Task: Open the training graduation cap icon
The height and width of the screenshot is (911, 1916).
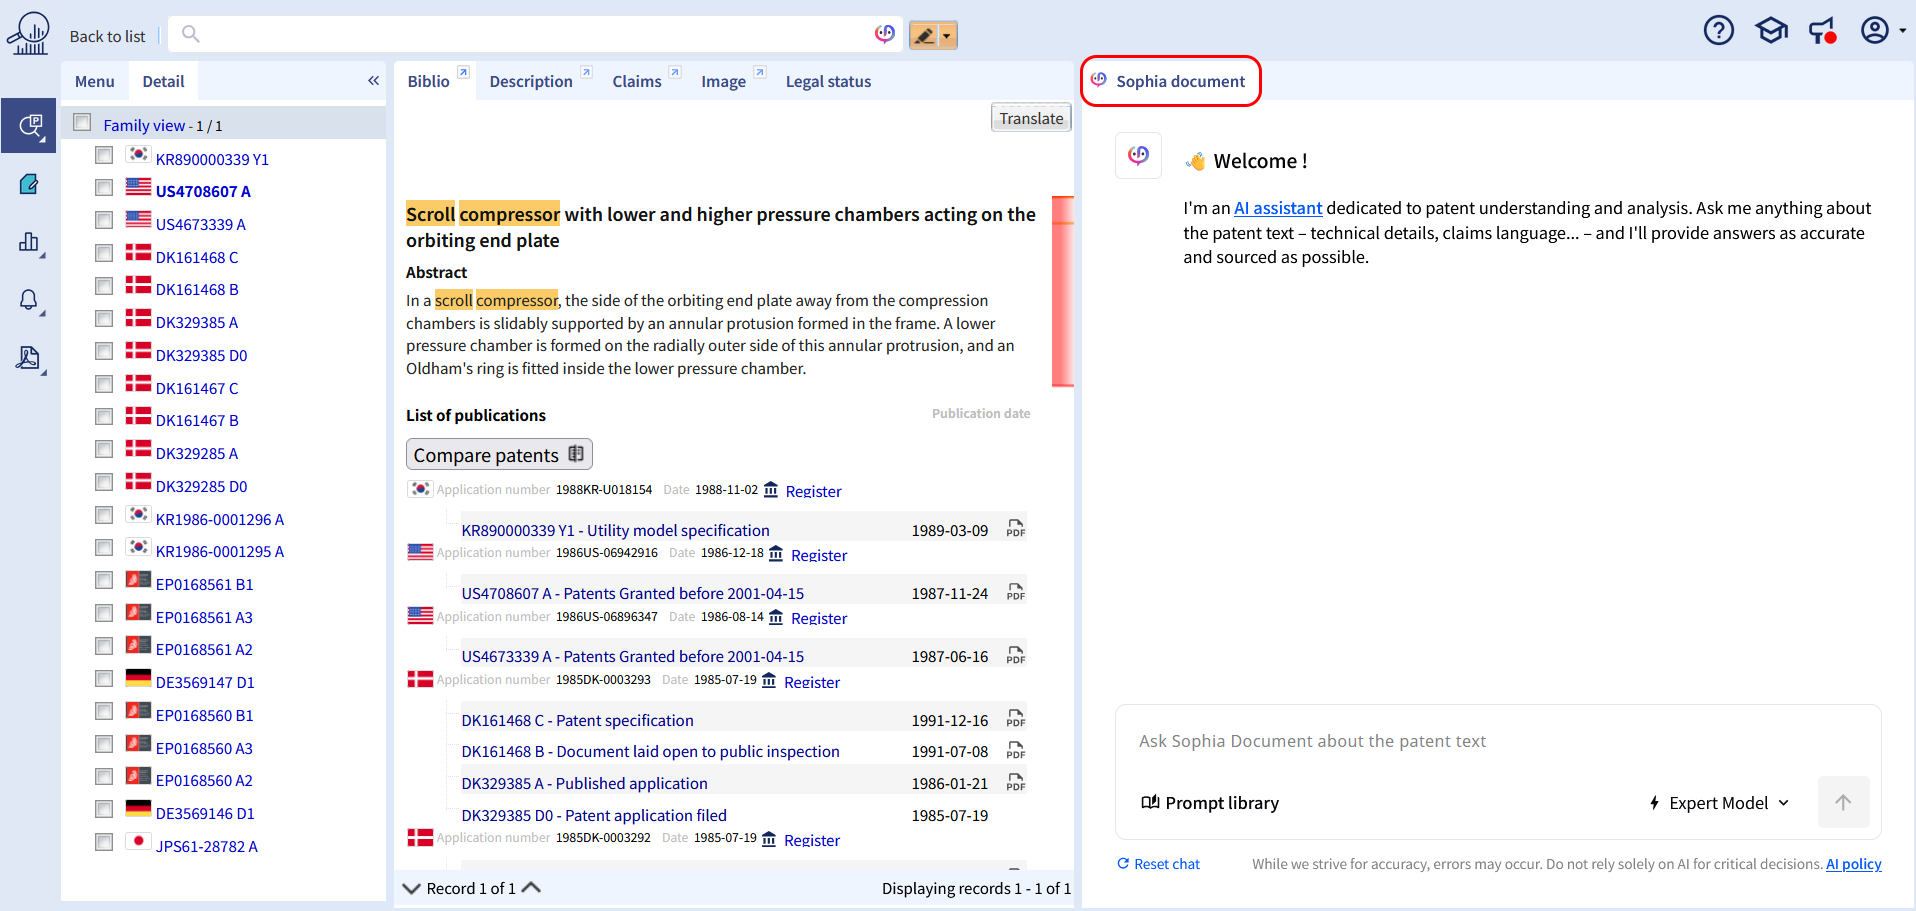Action: tap(1771, 31)
